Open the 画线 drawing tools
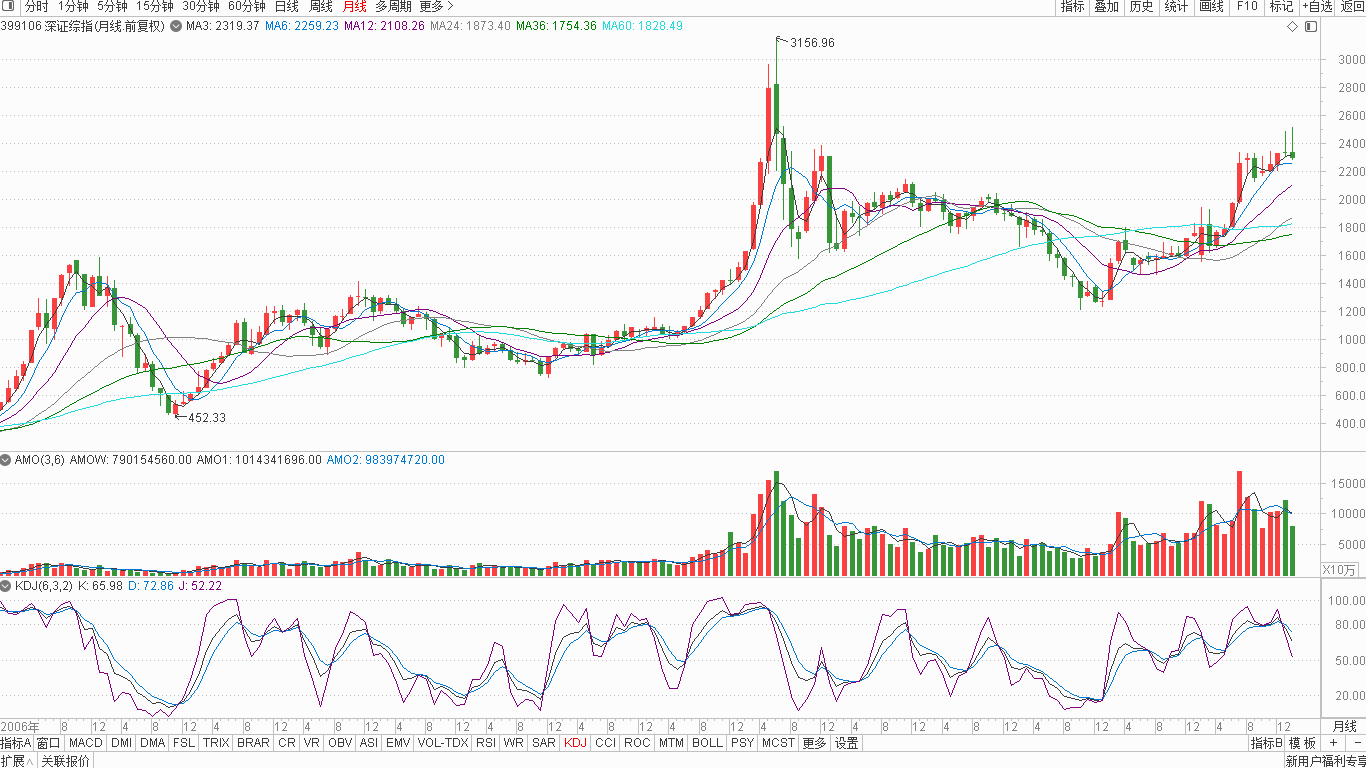 click(1211, 6)
